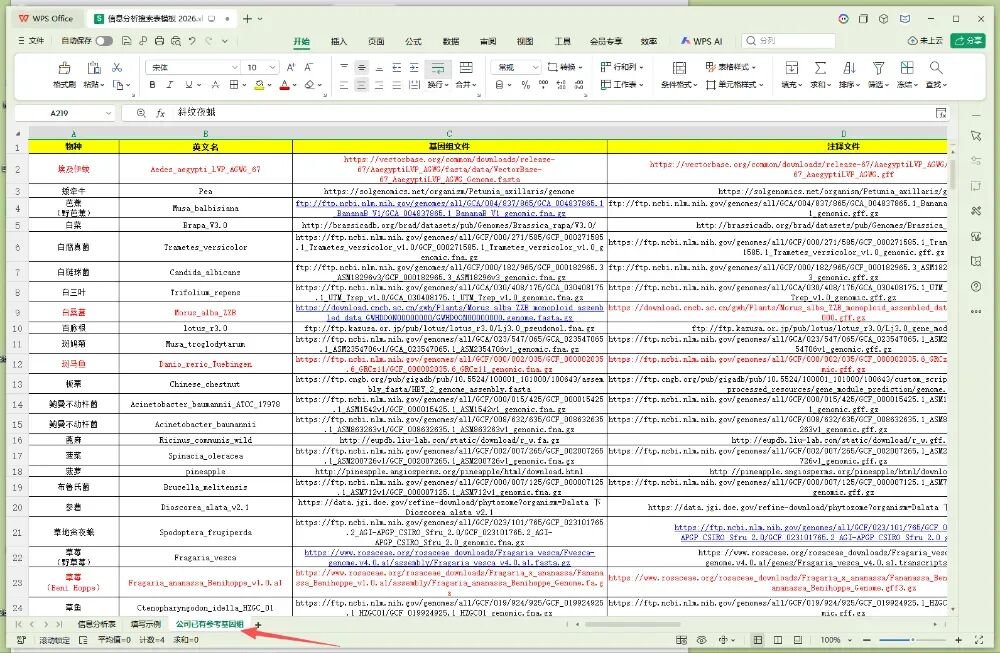Click the Freeze panes (冻结) icon
Viewport: 1000px width, 653px height.
click(x=907, y=68)
